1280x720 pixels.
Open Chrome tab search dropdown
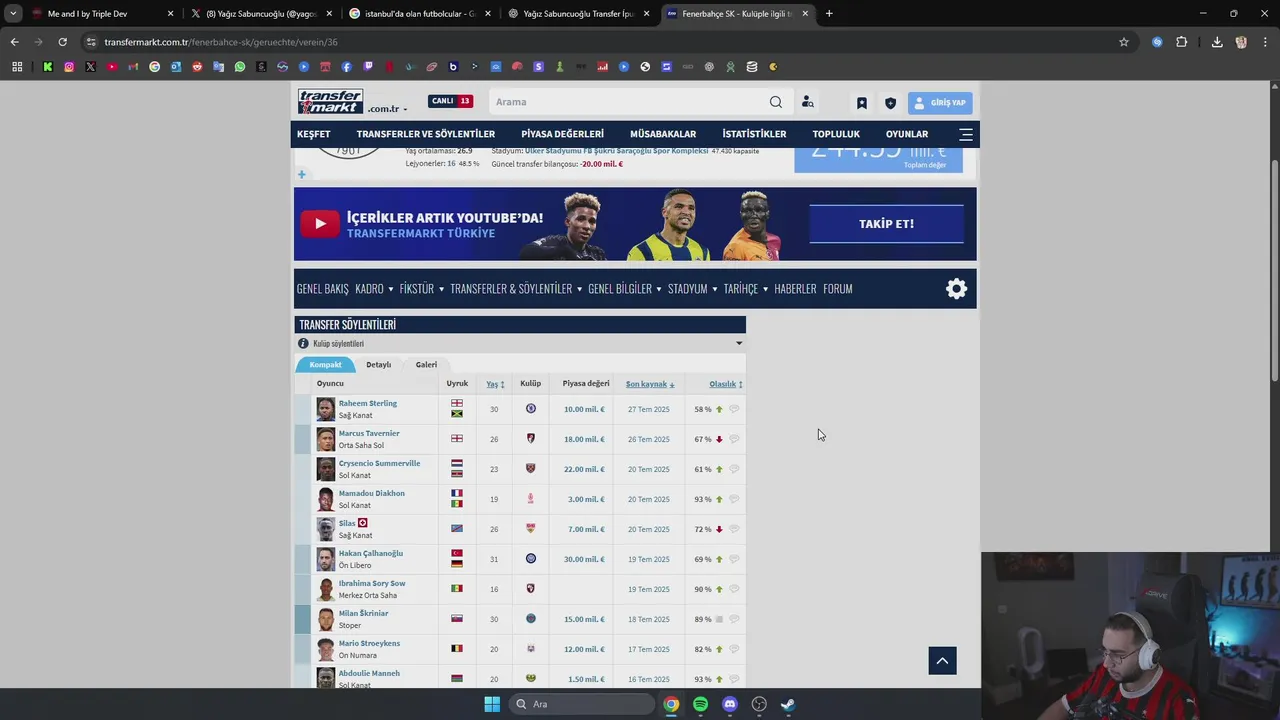tap(13, 14)
